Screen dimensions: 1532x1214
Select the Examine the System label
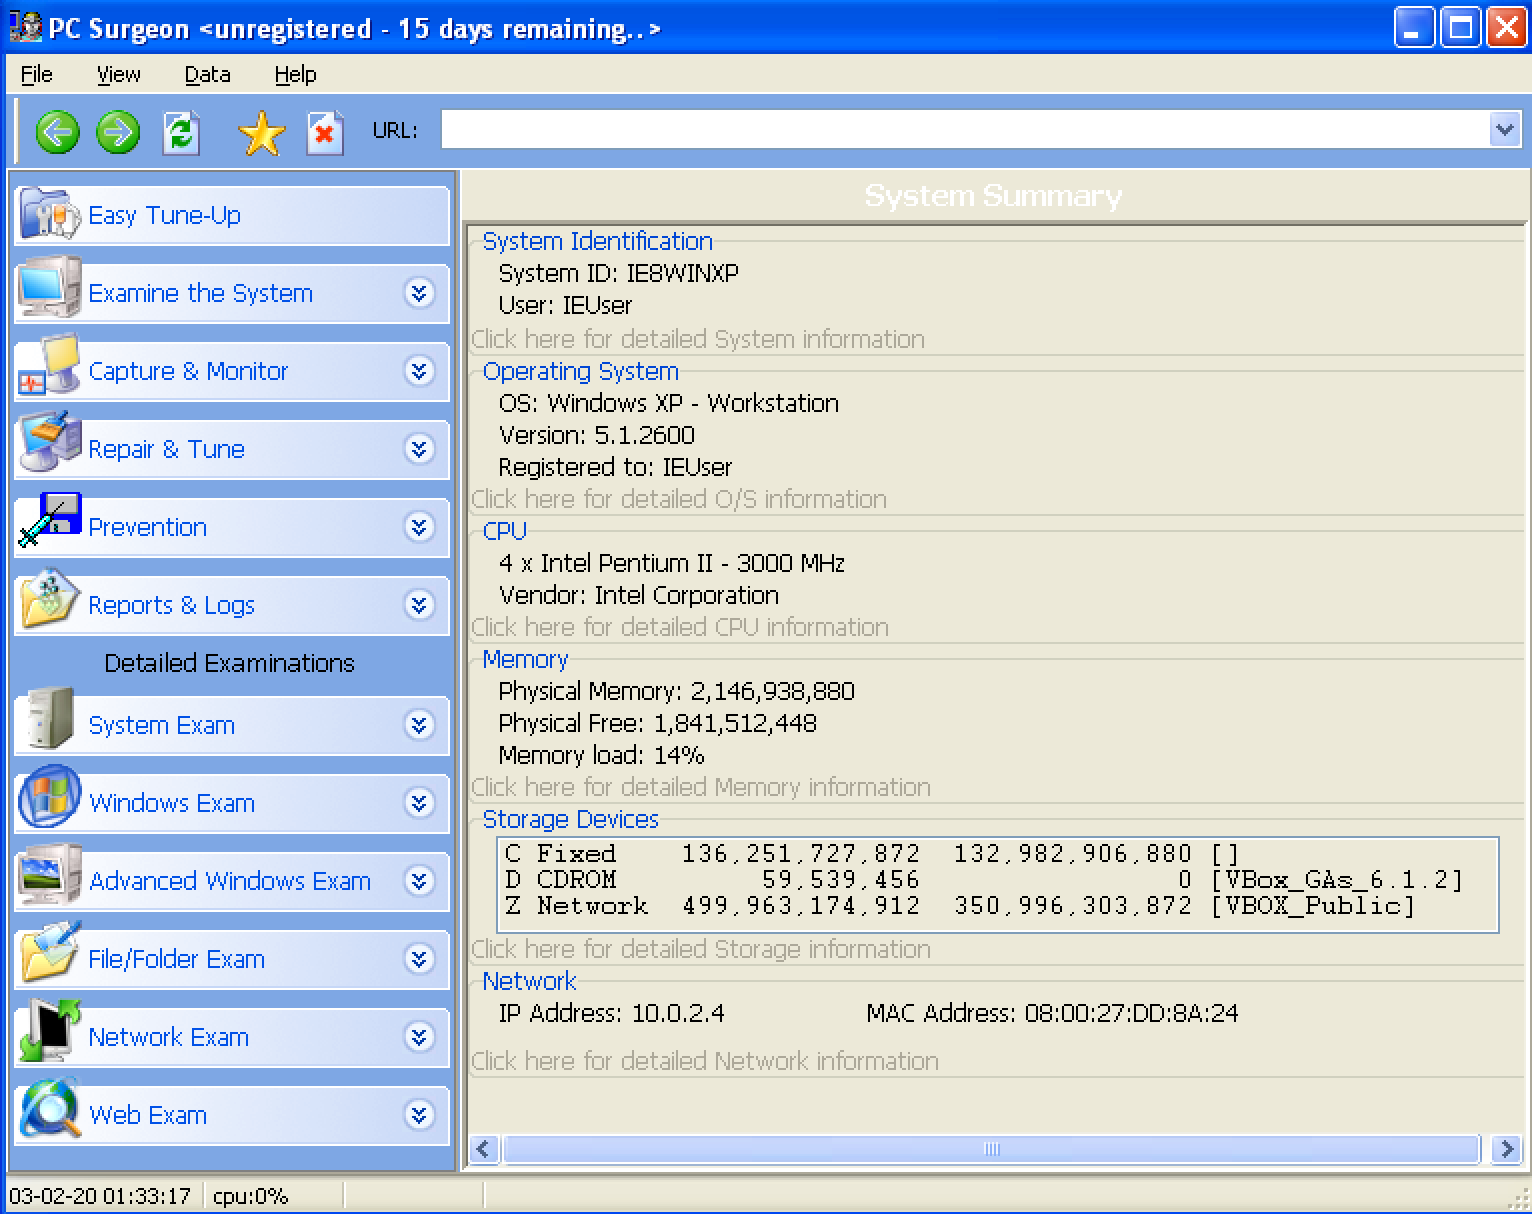[x=201, y=293]
